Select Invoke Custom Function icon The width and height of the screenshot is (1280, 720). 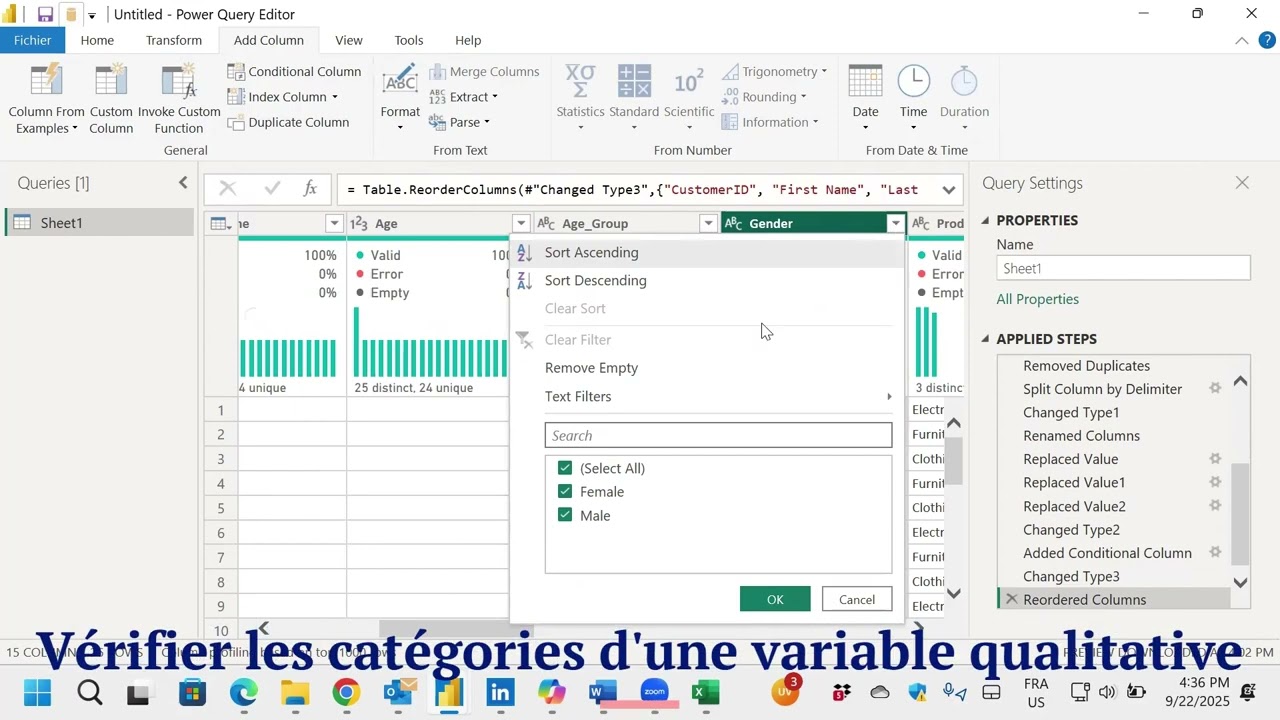point(179,82)
